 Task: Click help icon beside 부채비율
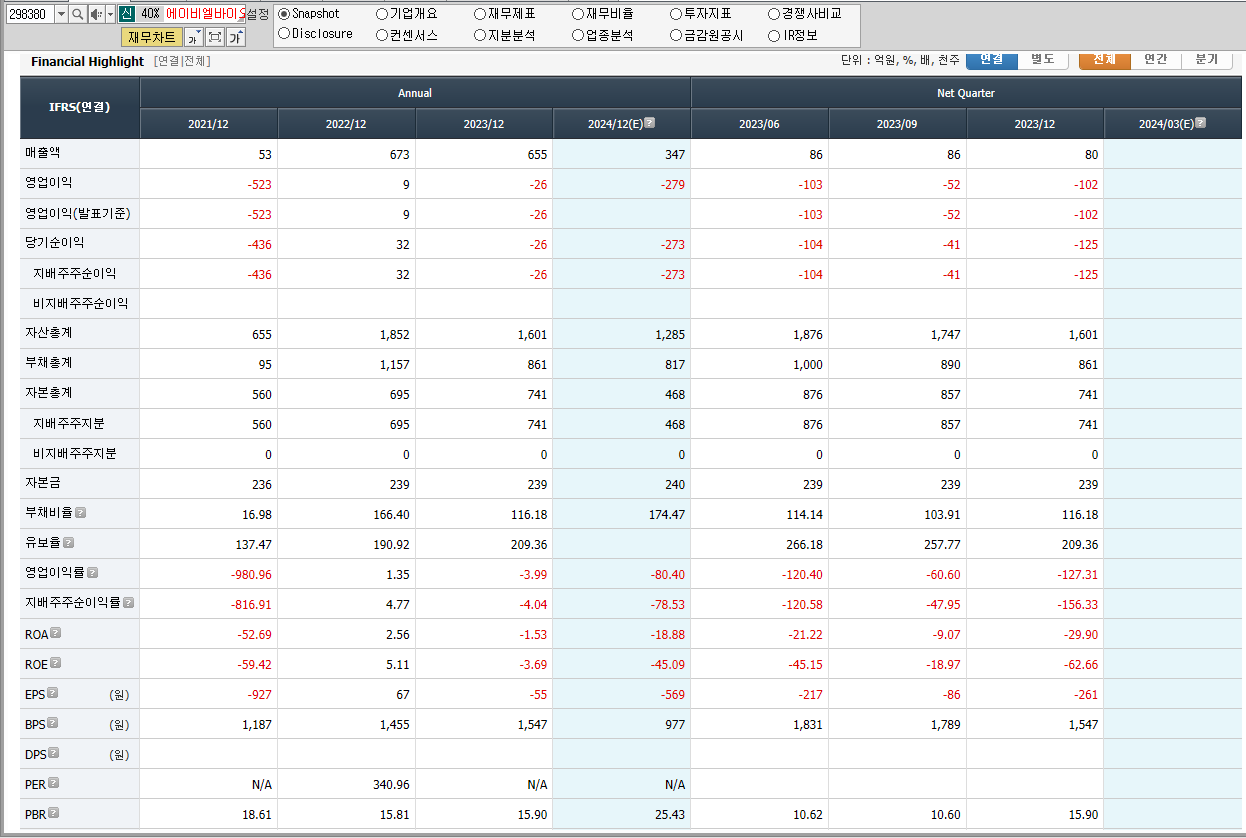tap(80, 512)
